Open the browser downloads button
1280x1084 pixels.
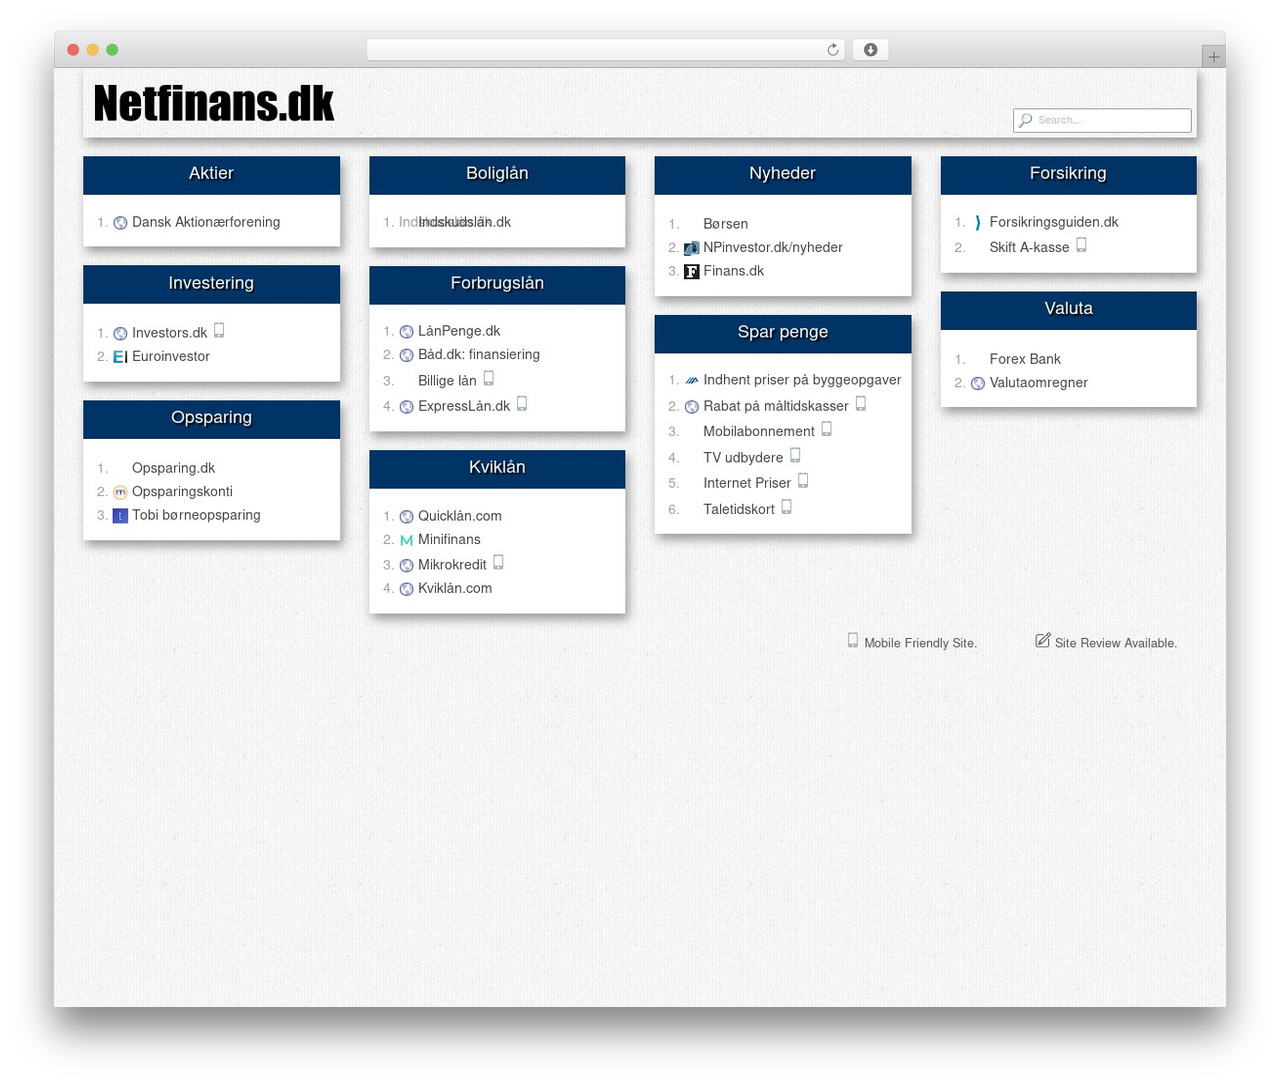tap(871, 50)
